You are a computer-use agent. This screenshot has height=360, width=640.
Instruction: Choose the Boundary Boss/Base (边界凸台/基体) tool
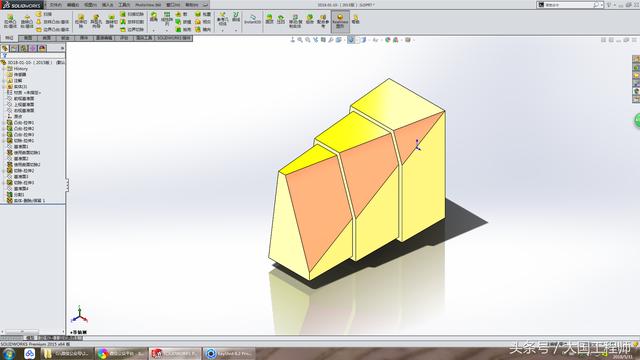coord(52,29)
